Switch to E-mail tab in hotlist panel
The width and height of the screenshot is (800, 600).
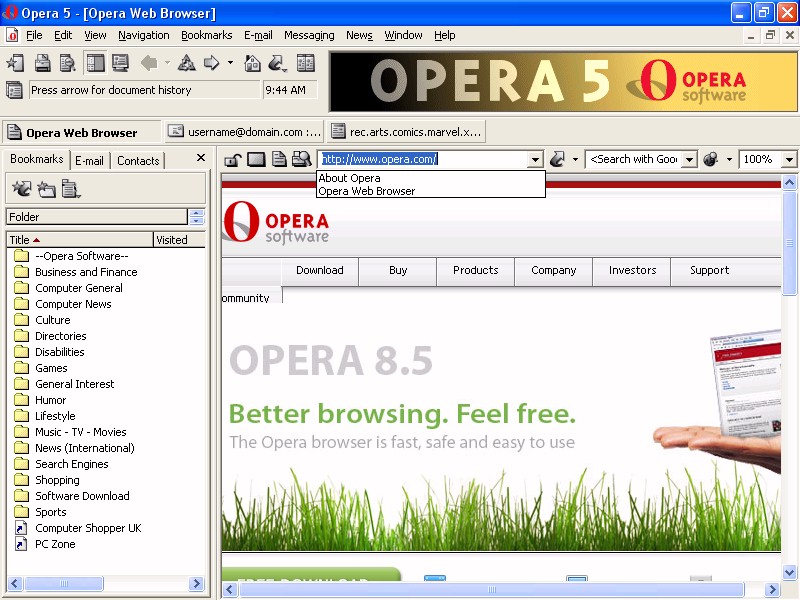[89, 161]
